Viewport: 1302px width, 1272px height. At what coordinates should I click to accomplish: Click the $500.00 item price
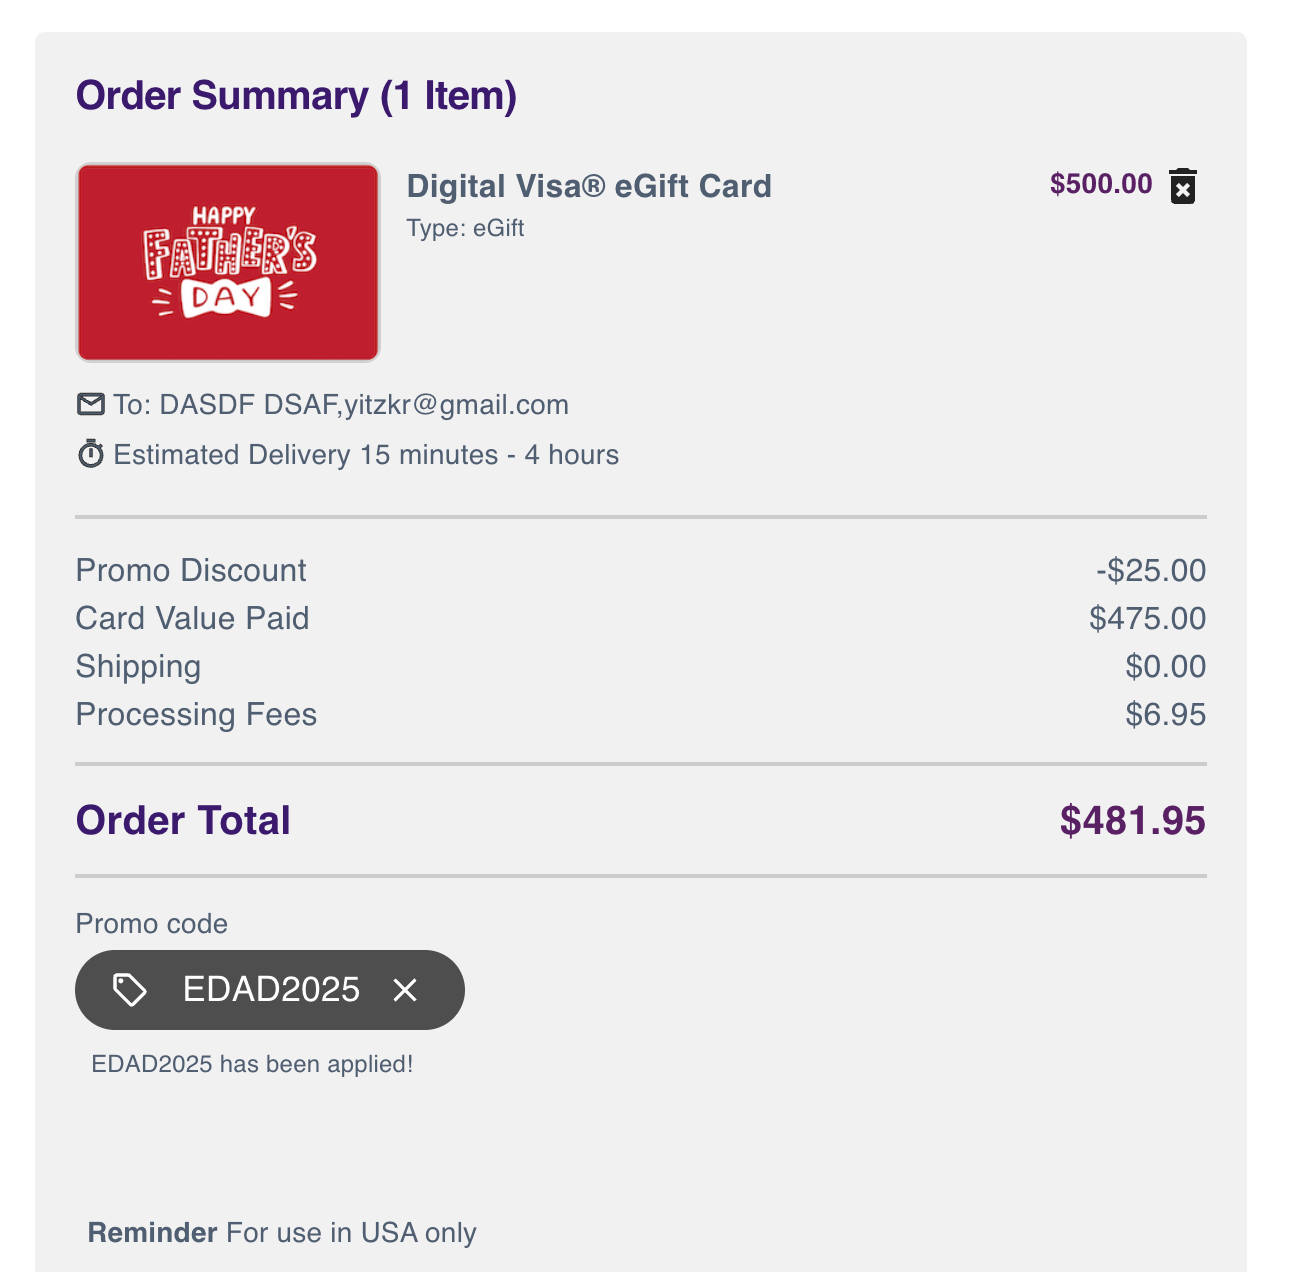(1101, 184)
